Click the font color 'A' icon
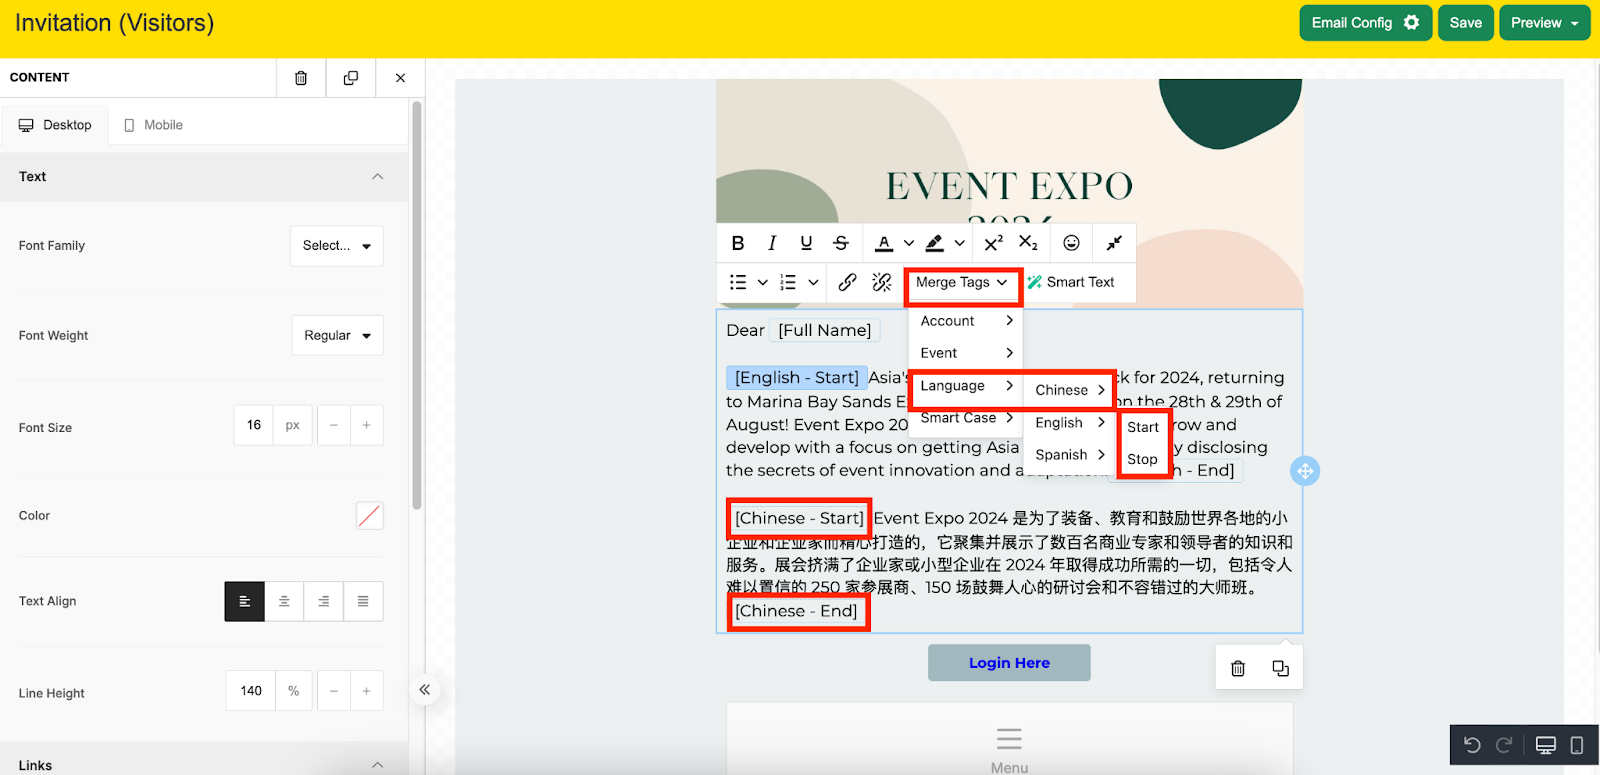The image size is (1600, 775). tap(884, 243)
